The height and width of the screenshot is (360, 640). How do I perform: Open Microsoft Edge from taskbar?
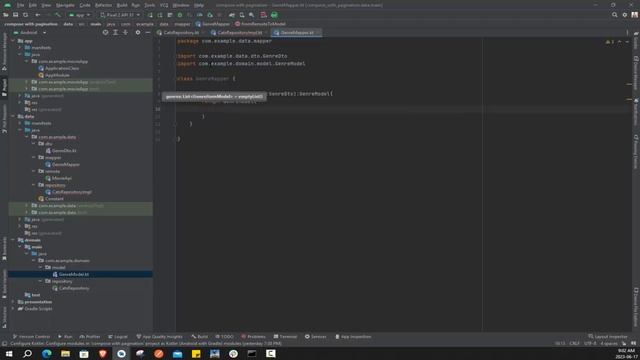[x=47, y=353]
